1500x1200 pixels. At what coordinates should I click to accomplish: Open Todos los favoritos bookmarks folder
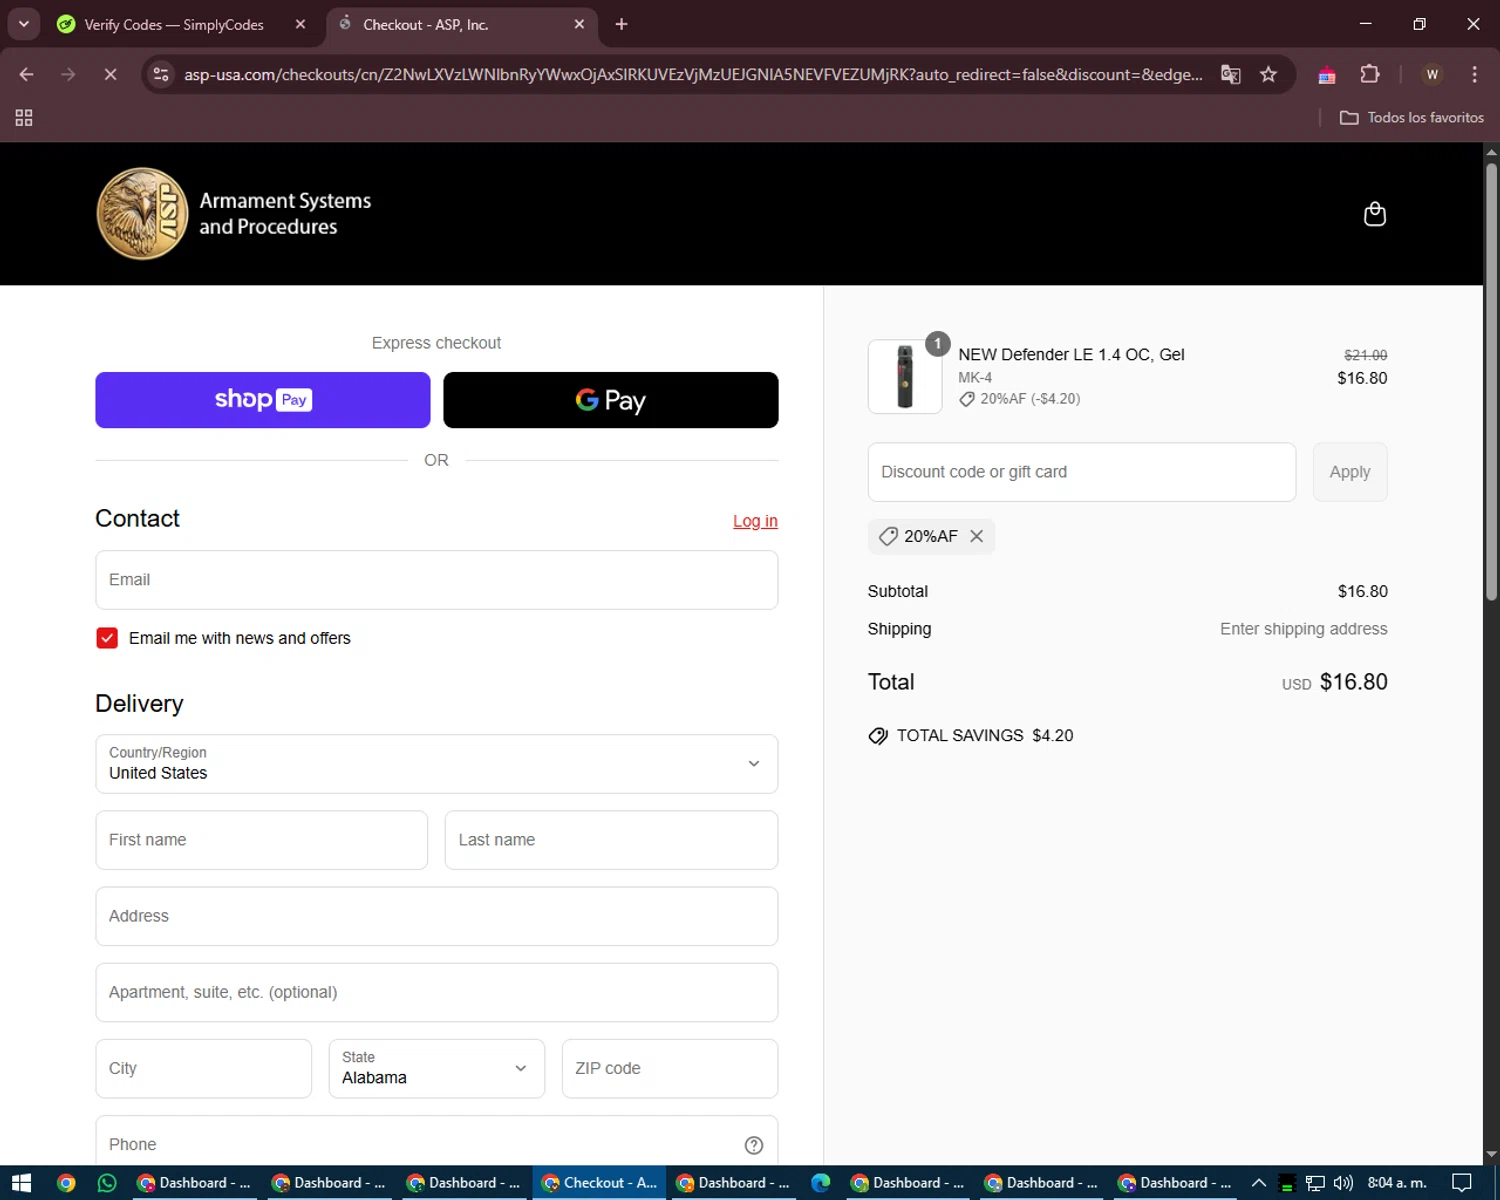[1412, 118]
